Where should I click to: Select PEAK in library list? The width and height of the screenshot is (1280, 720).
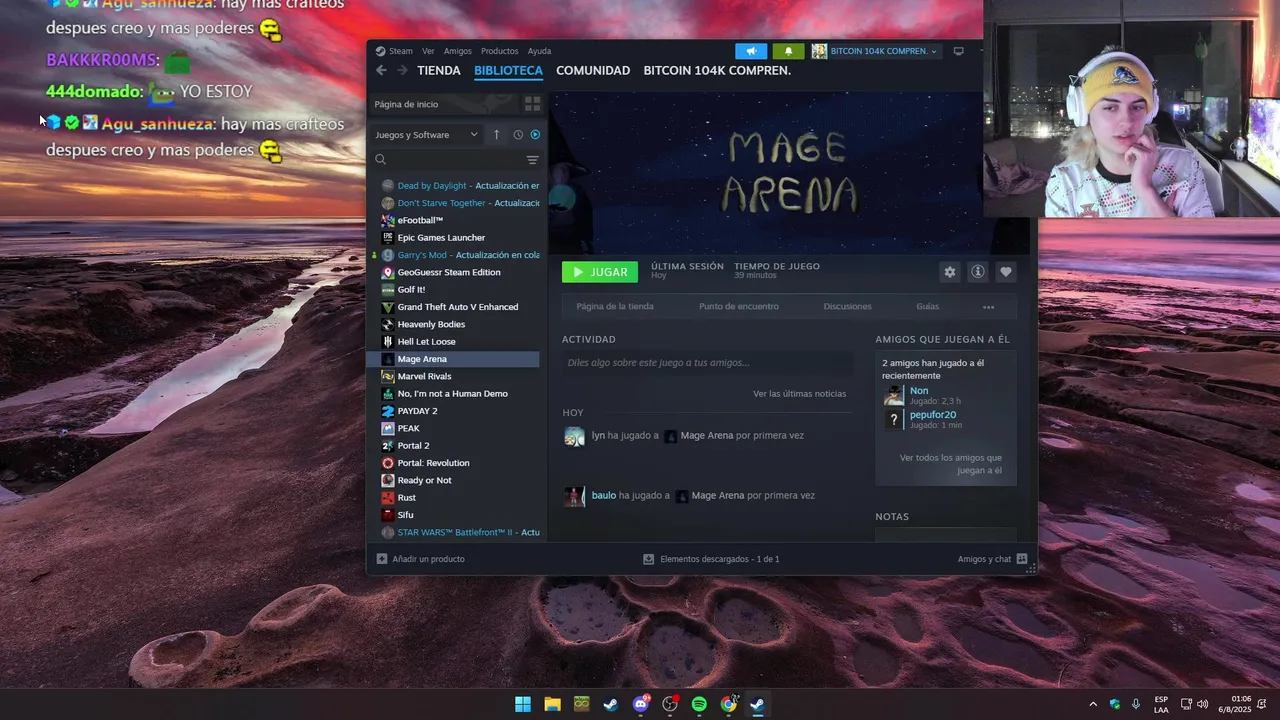pos(460,428)
